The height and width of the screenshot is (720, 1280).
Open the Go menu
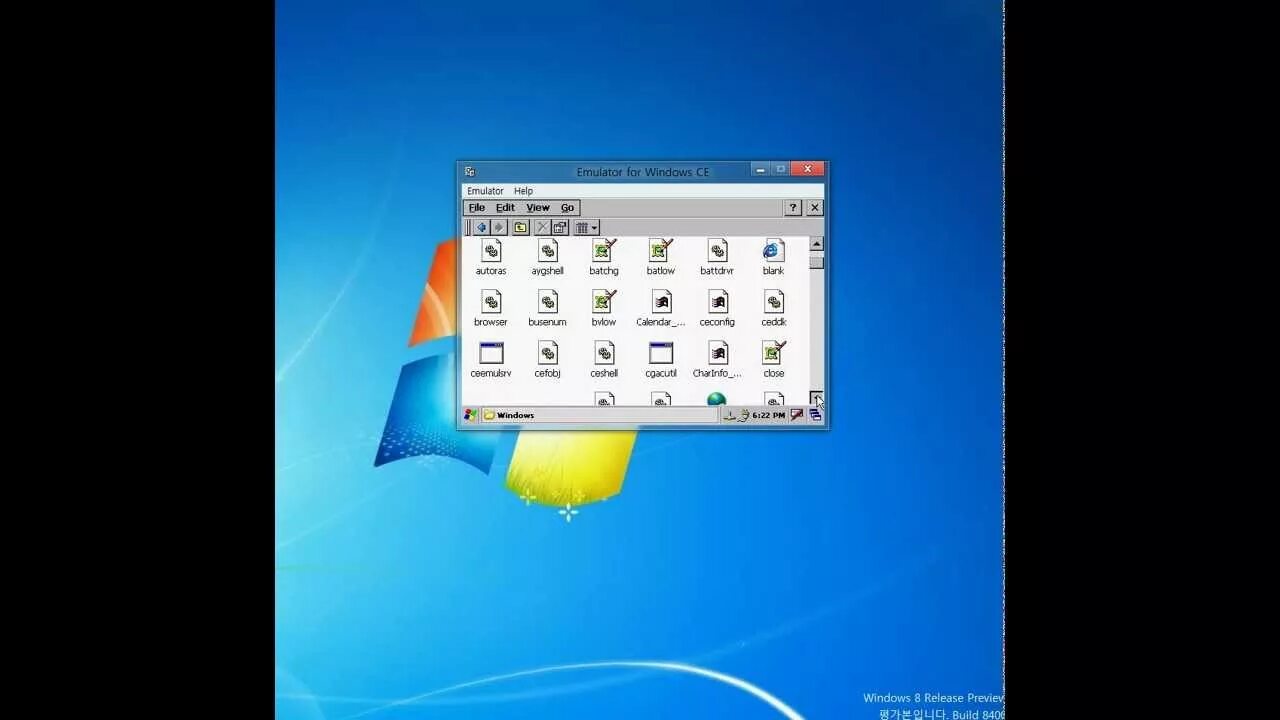pyautogui.click(x=567, y=208)
